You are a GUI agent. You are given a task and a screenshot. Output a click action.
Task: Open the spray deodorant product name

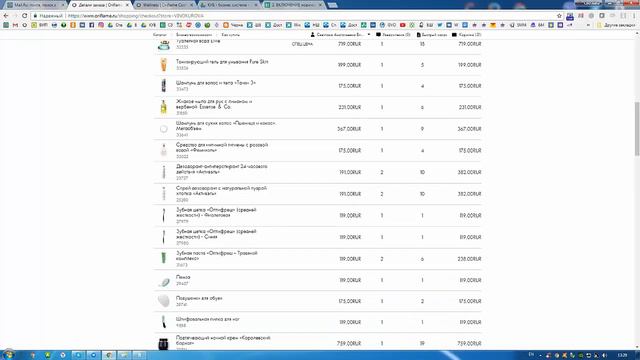221,191
